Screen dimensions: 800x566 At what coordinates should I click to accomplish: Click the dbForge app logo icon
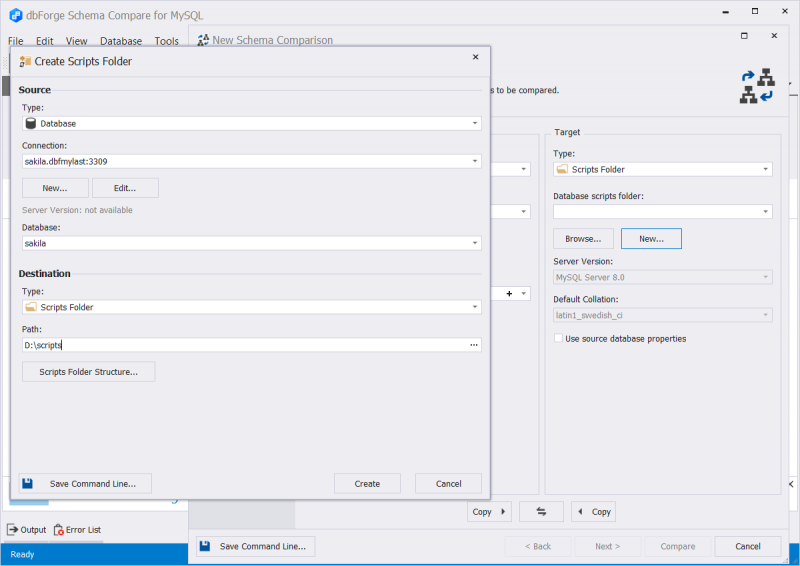[x=16, y=15]
